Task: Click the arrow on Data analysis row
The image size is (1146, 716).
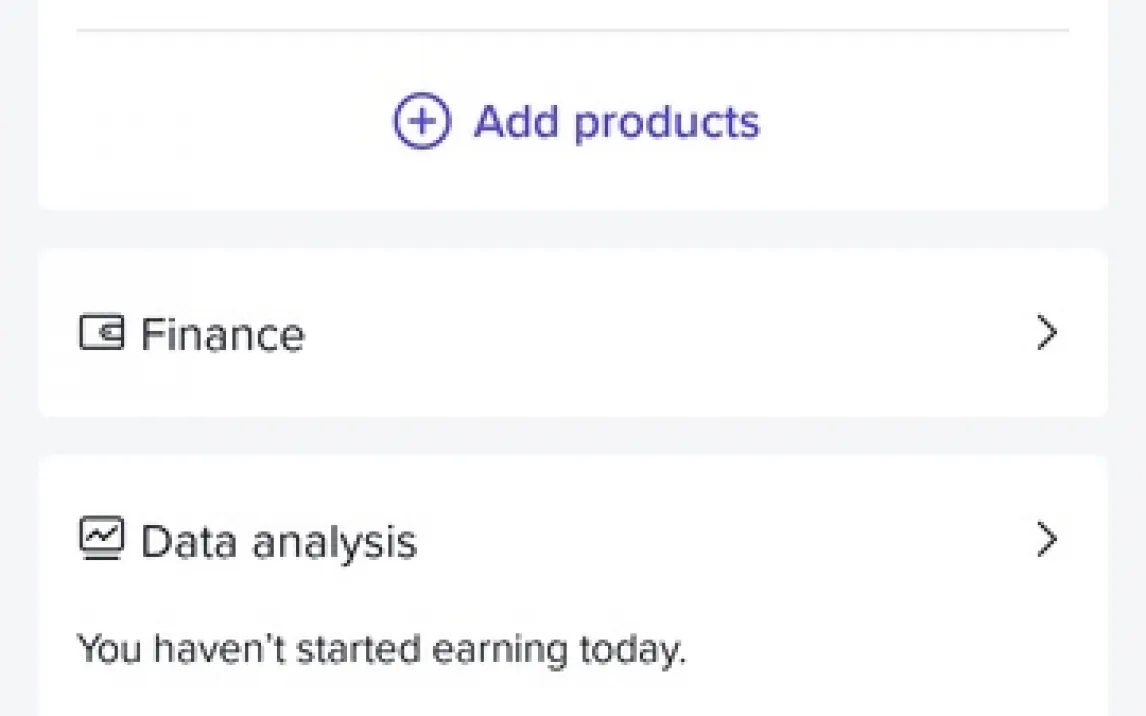Action: tap(1047, 540)
